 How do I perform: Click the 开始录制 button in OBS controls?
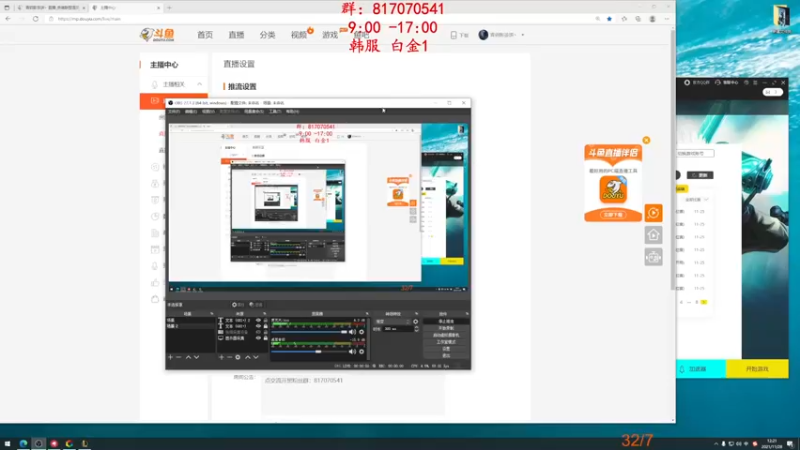tap(446, 328)
